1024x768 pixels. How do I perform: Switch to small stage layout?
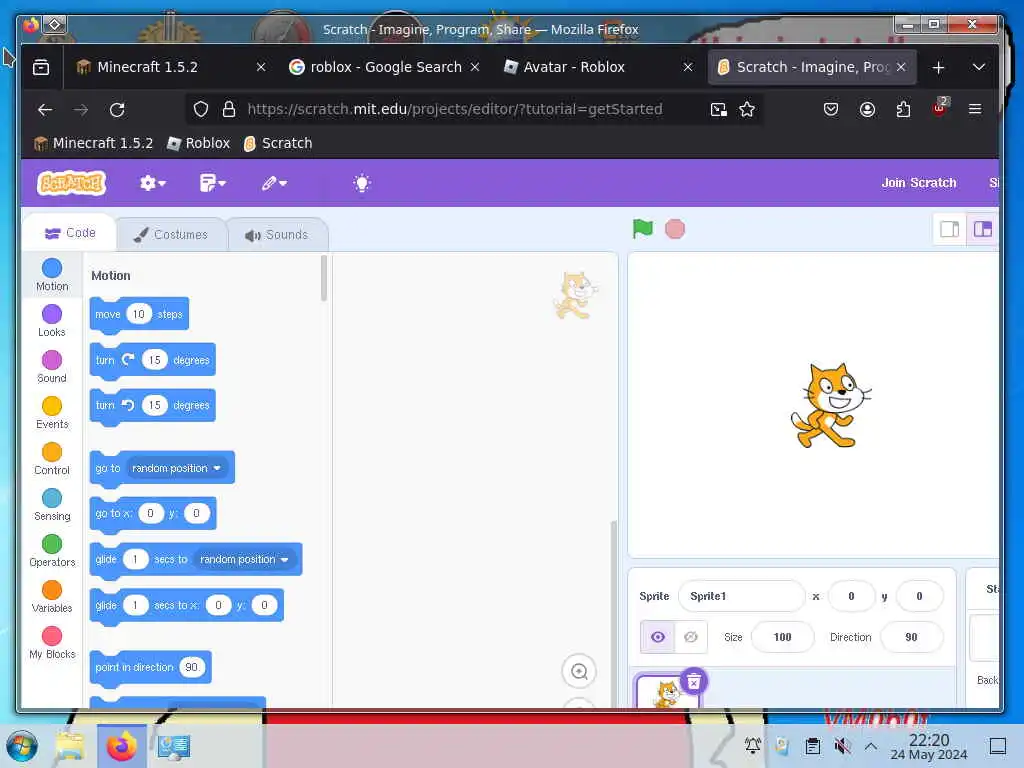(x=950, y=229)
